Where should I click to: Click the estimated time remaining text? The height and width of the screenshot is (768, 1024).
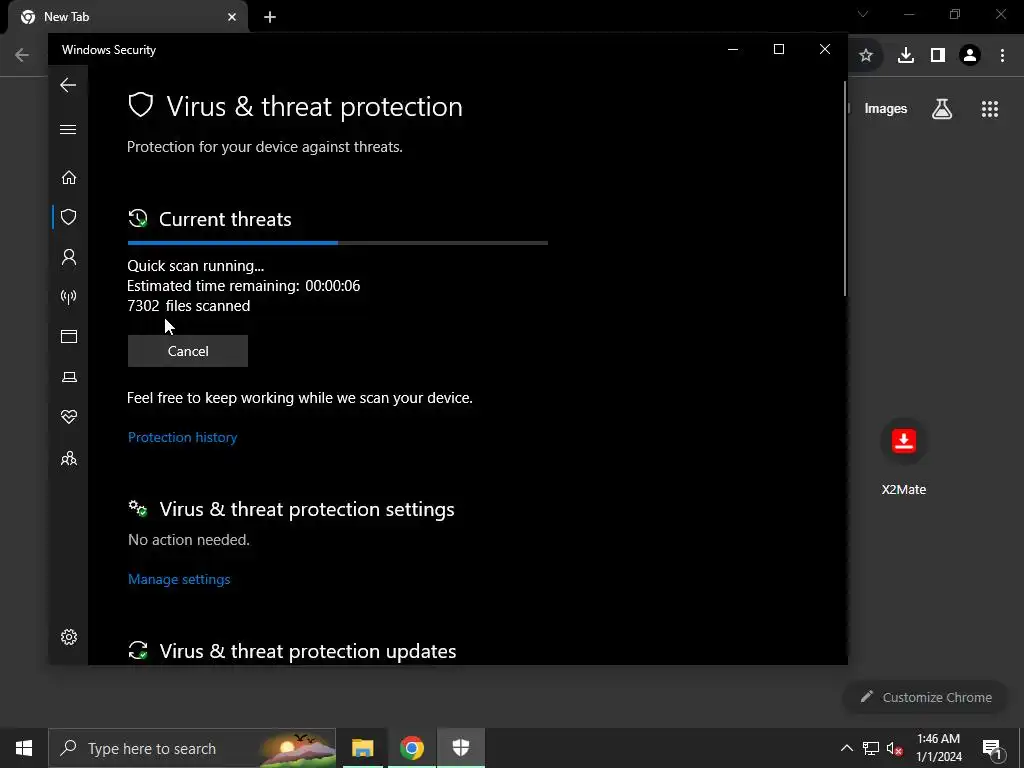(244, 286)
